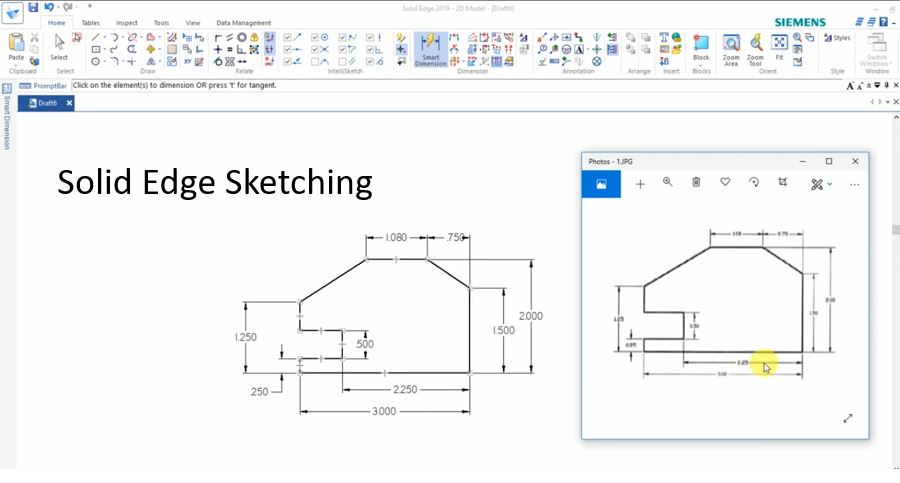Toggle the IntelliSketch point-on-element checkbox

(x=287, y=61)
